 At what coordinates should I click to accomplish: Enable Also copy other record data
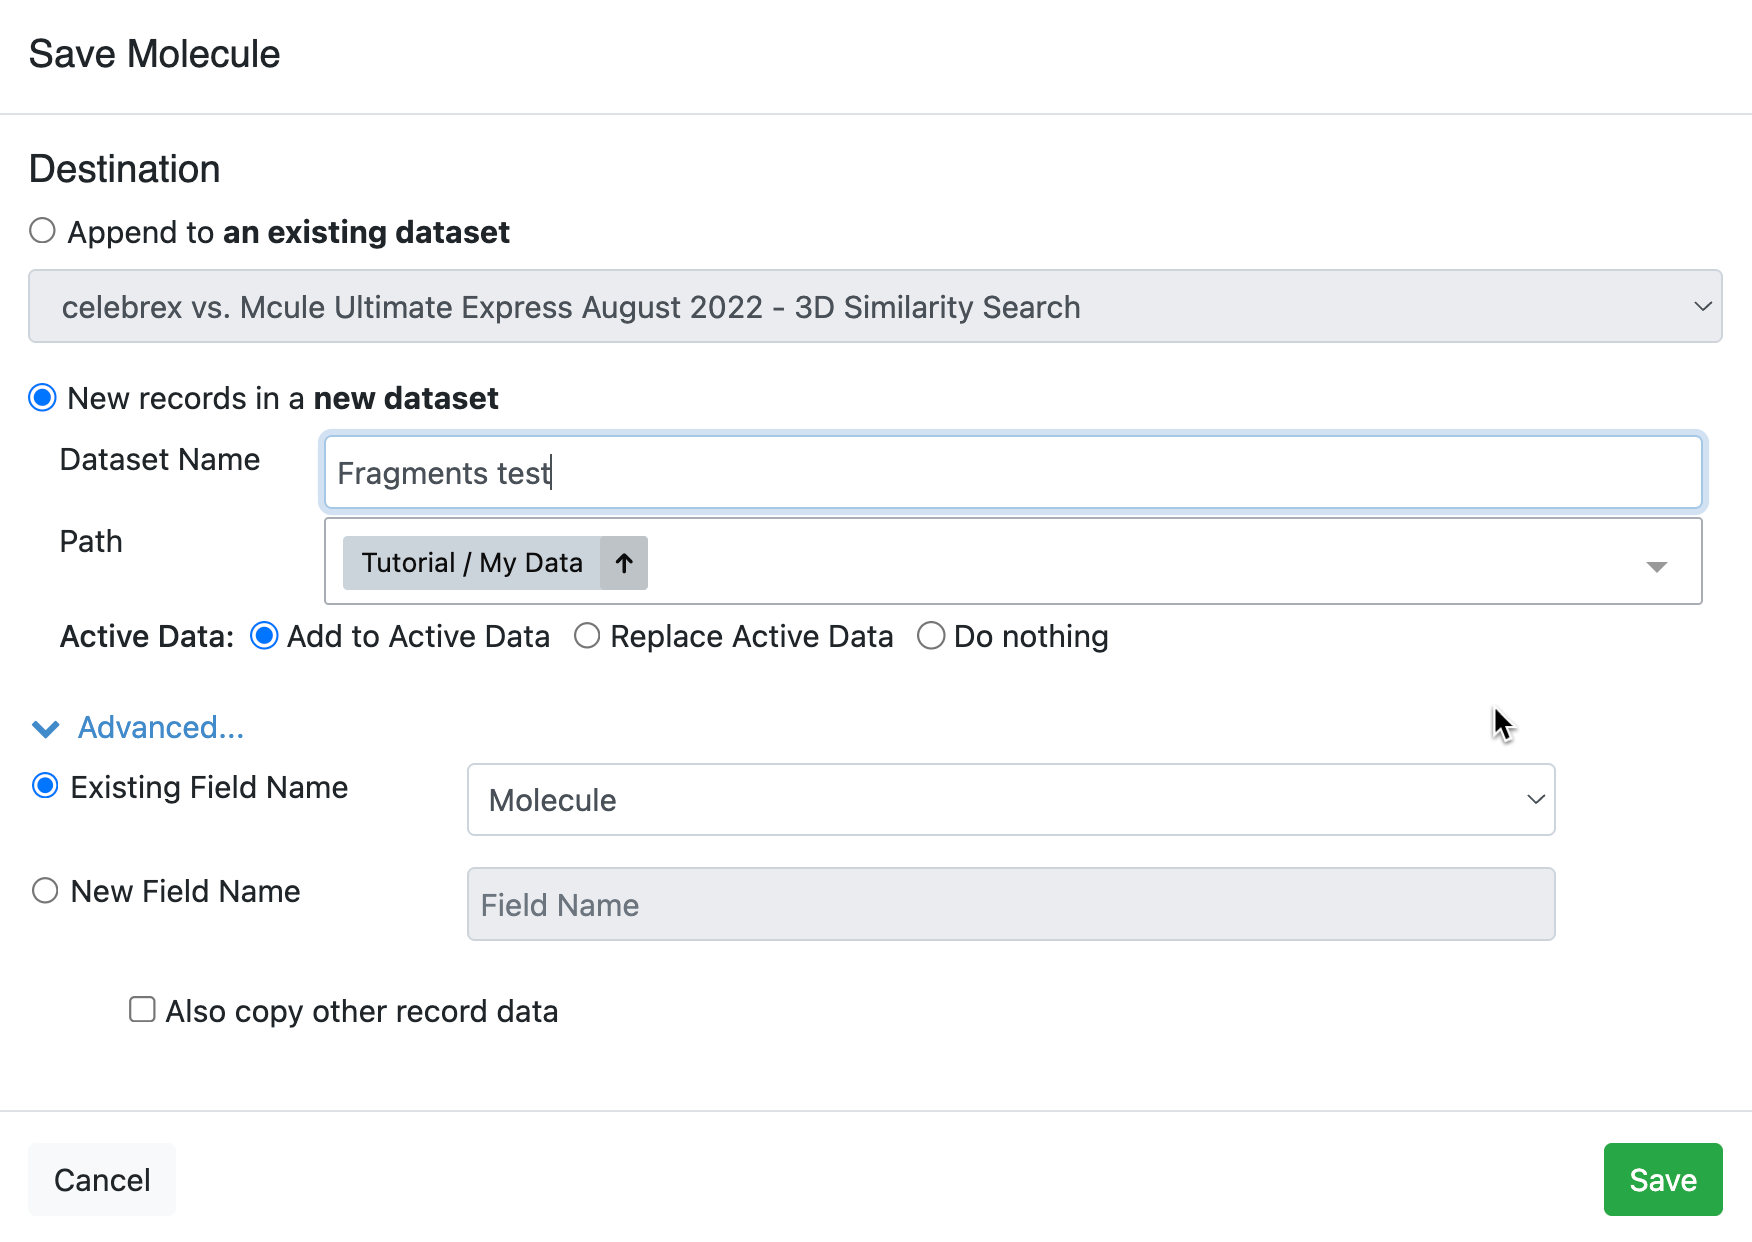(142, 1010)
